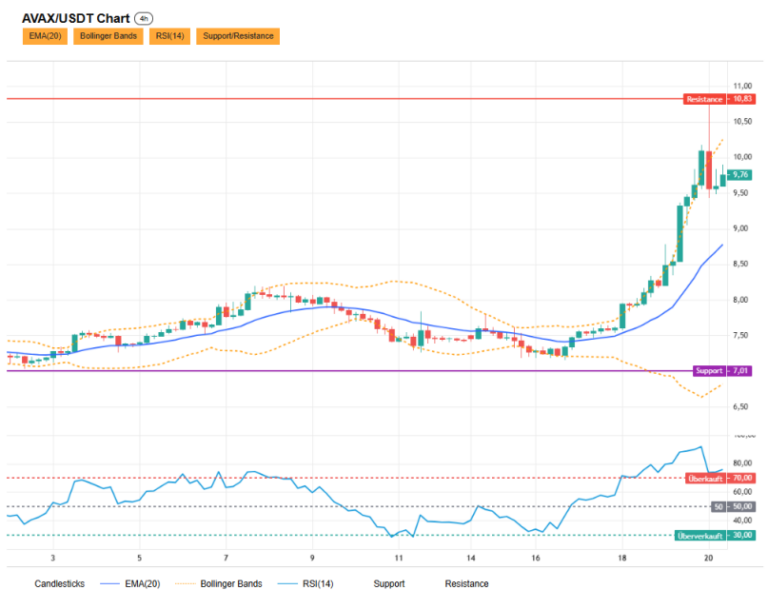The width and height of the screenshot is (768, 590).
Task: Toggle the EMA(20) indicator tag
Action: click(x=45, y=36)
